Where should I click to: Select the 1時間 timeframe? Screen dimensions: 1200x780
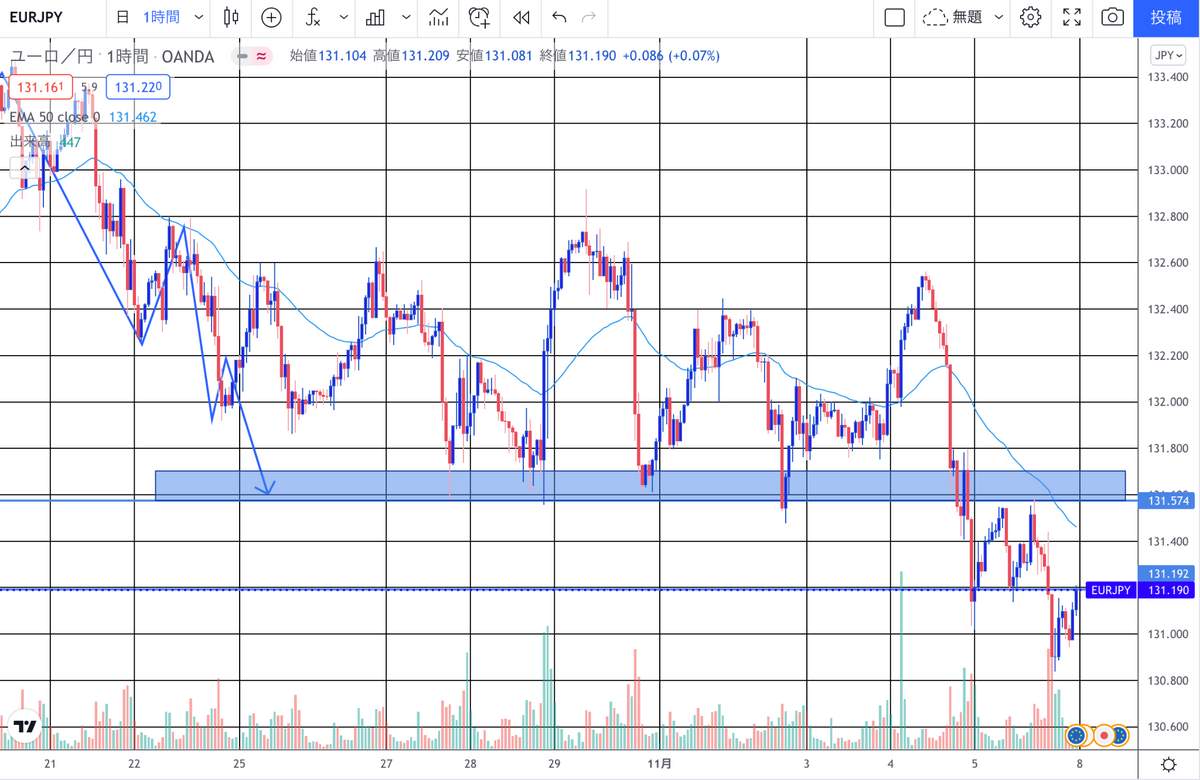click(160, 17)
